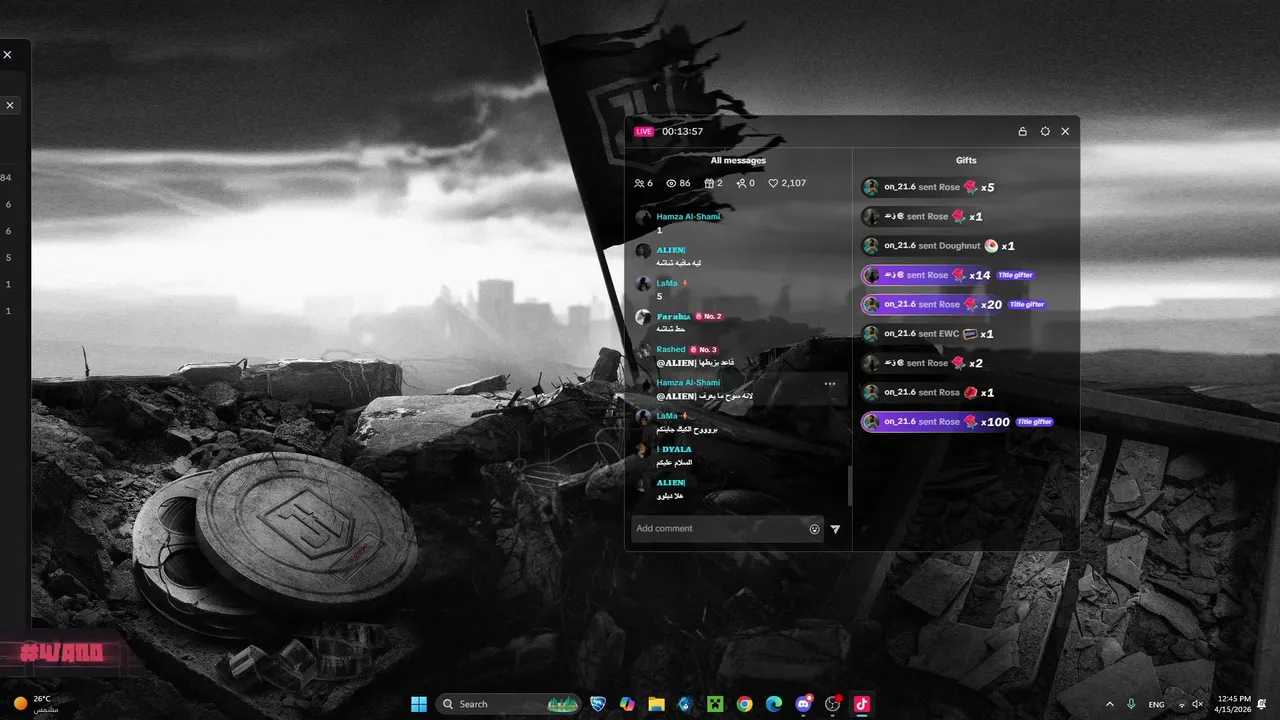Click on_21.6 sent Doughnut x1 gift entry
Viewport: 1280px width, 720px height.
pyautogui.click(x=939, y=246)
